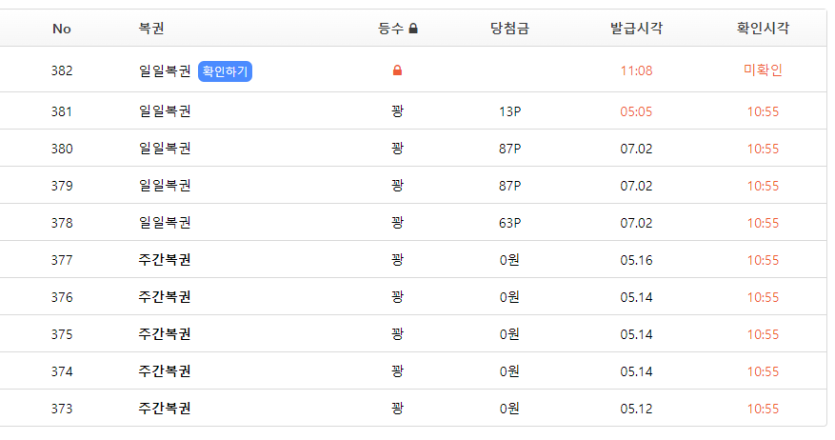Screen dimensions: 835x440
Task: Click the 복권 column header
Action: [151, 28]
